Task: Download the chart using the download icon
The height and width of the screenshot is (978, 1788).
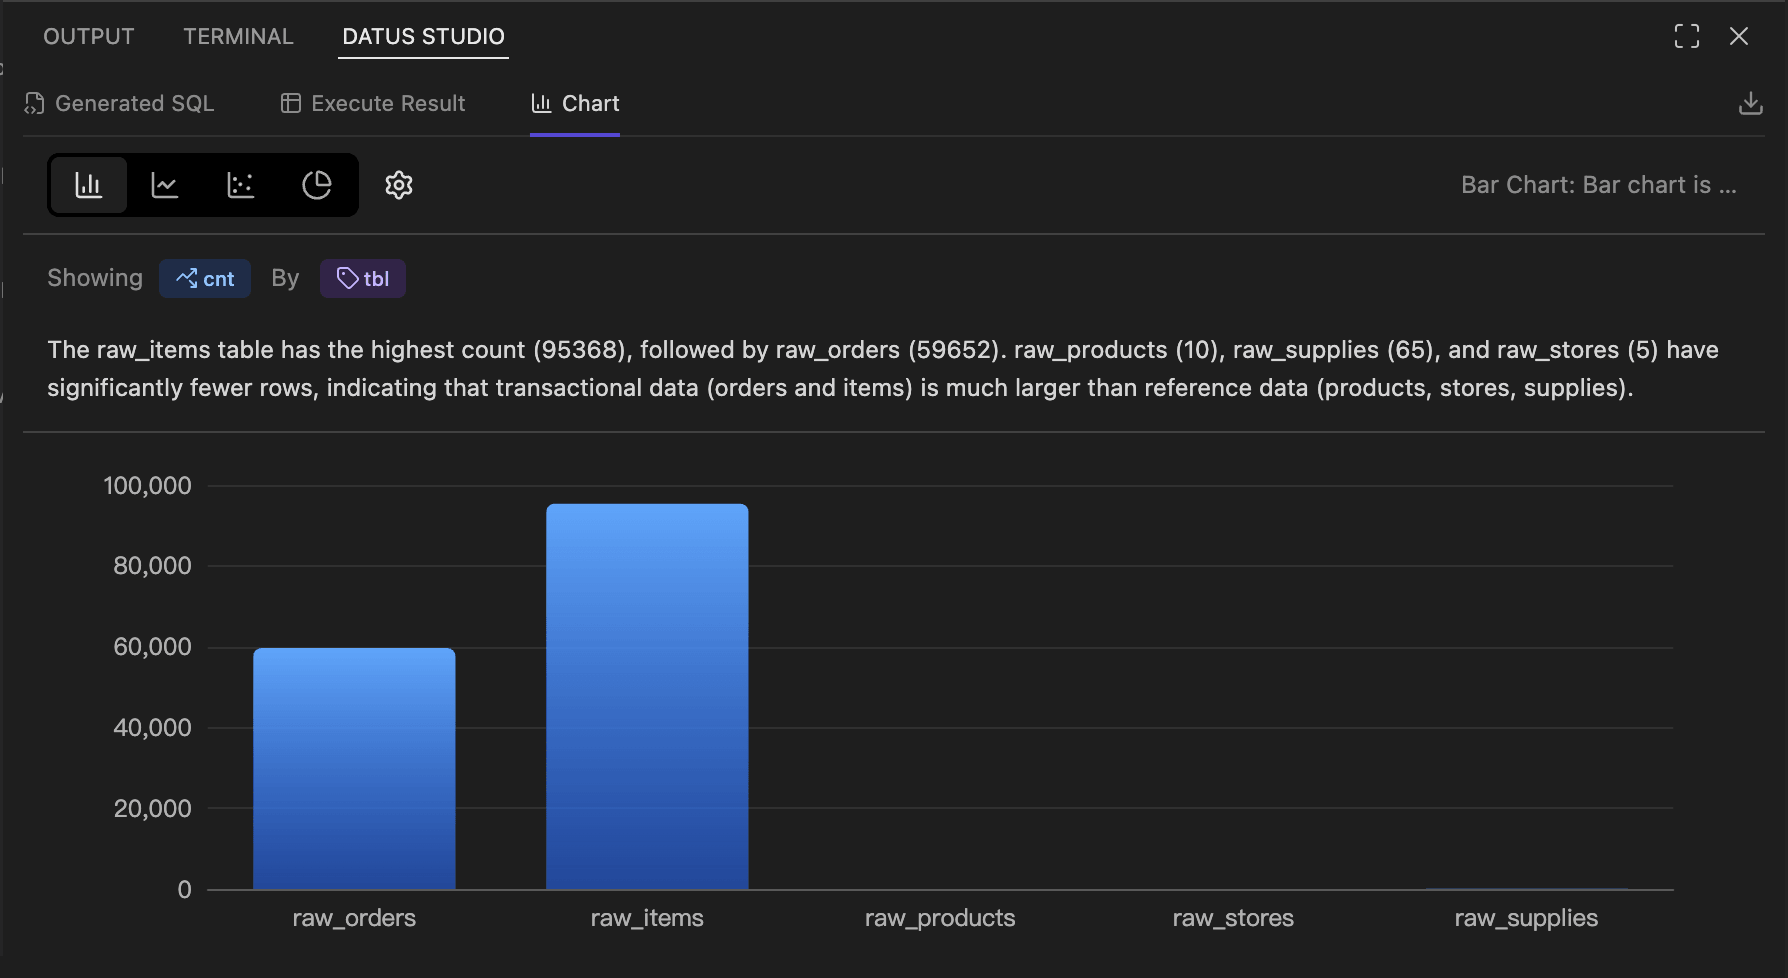Action: [1751, 103]
